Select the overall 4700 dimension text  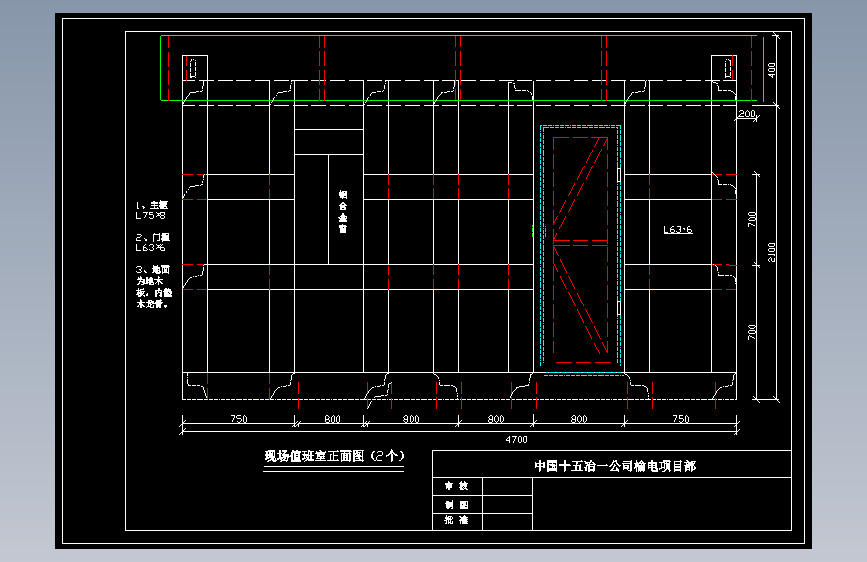coord(516,440)
